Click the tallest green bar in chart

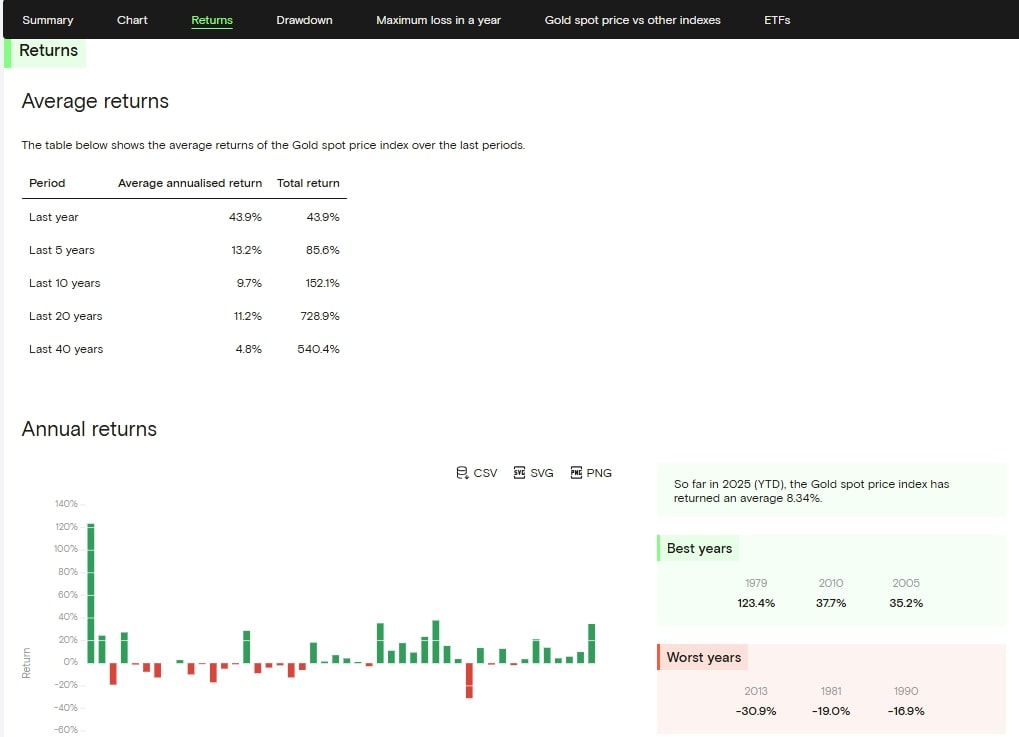point(91,592)
